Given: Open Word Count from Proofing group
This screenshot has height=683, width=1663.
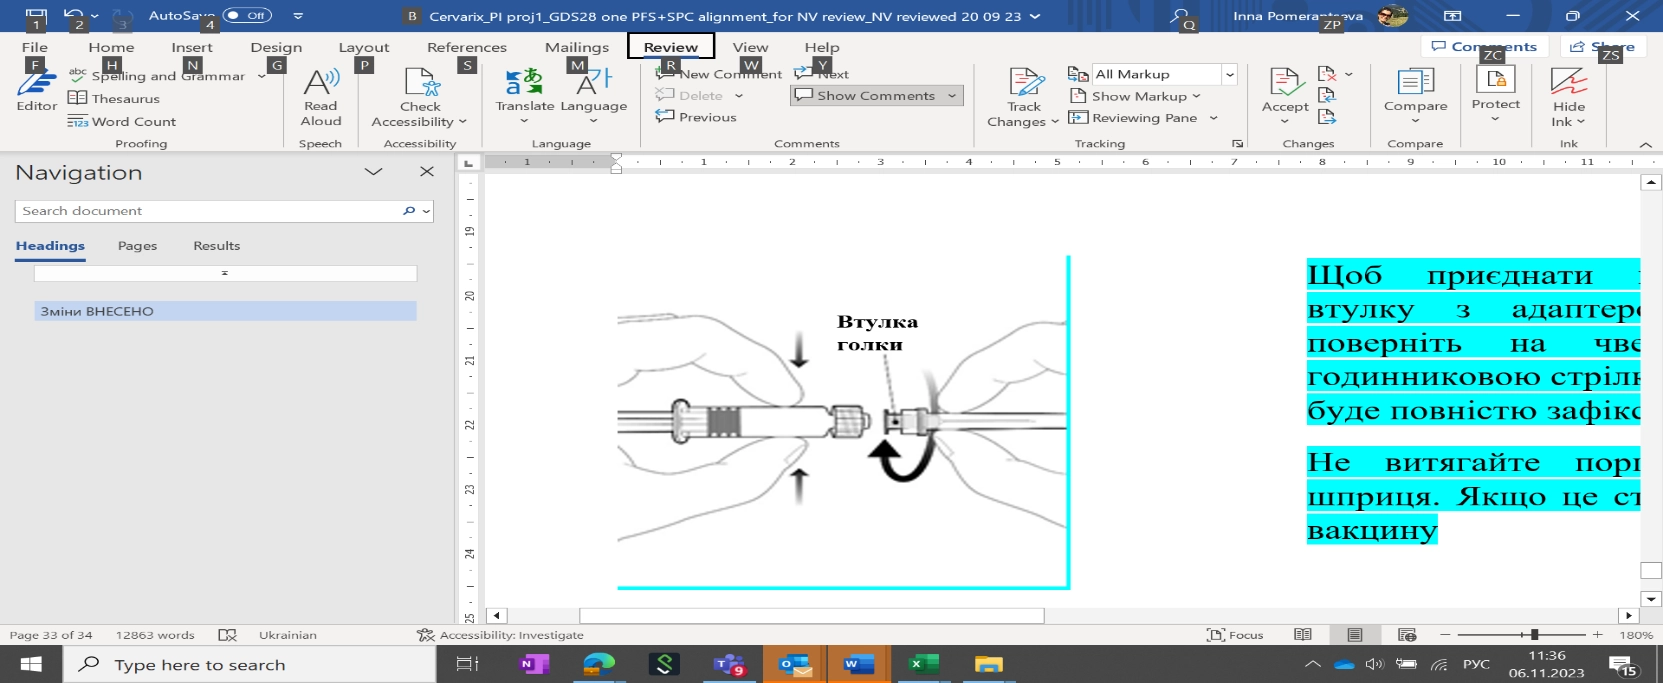Looking at the screenshot, I should pos(122,122).
